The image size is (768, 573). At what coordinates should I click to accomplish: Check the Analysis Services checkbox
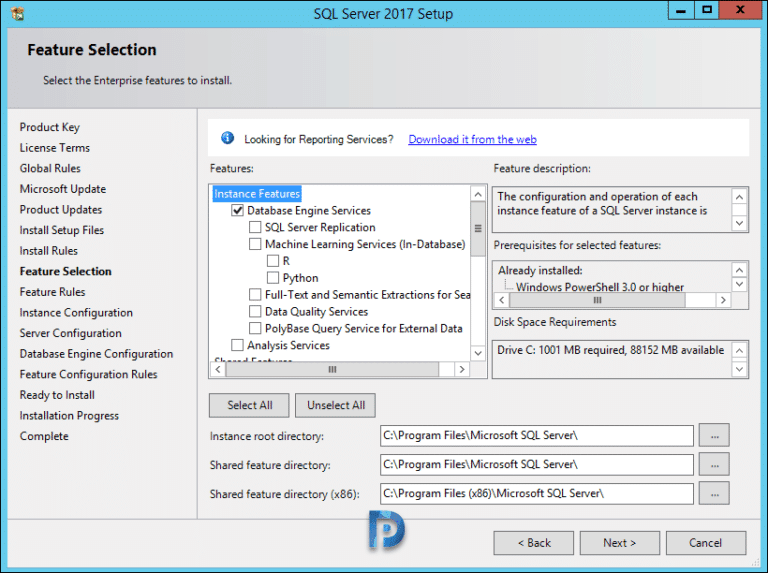pyautogui.click(x=238, y=345)
